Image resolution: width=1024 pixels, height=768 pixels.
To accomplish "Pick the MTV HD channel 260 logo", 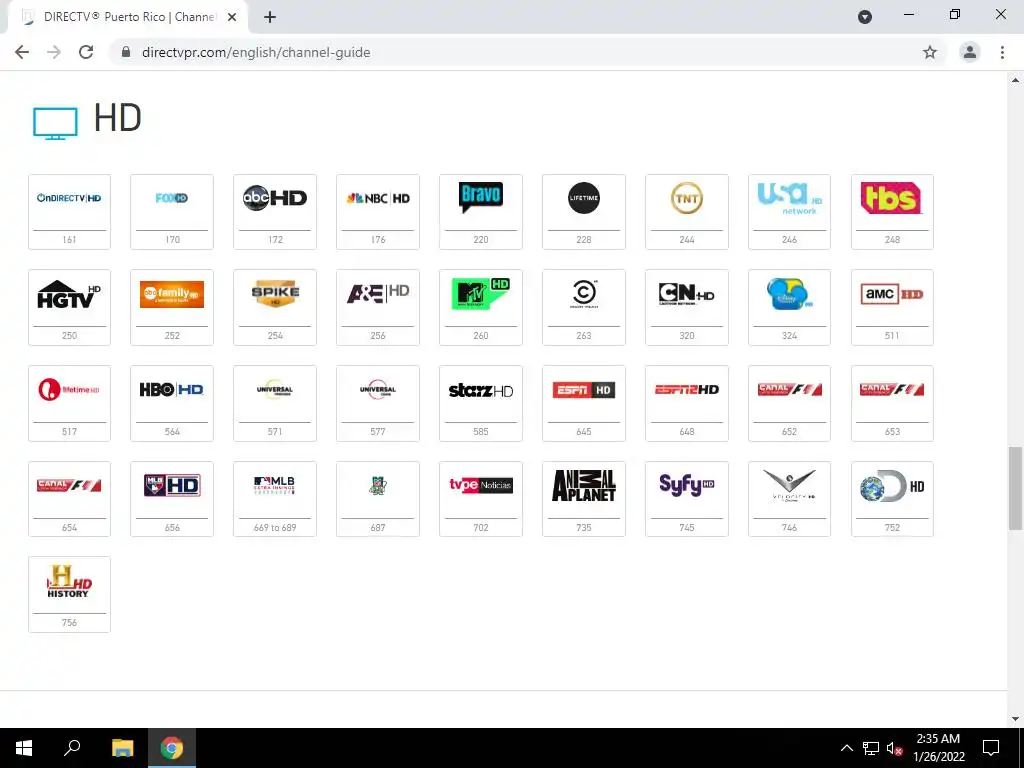I will coord(481,293).
